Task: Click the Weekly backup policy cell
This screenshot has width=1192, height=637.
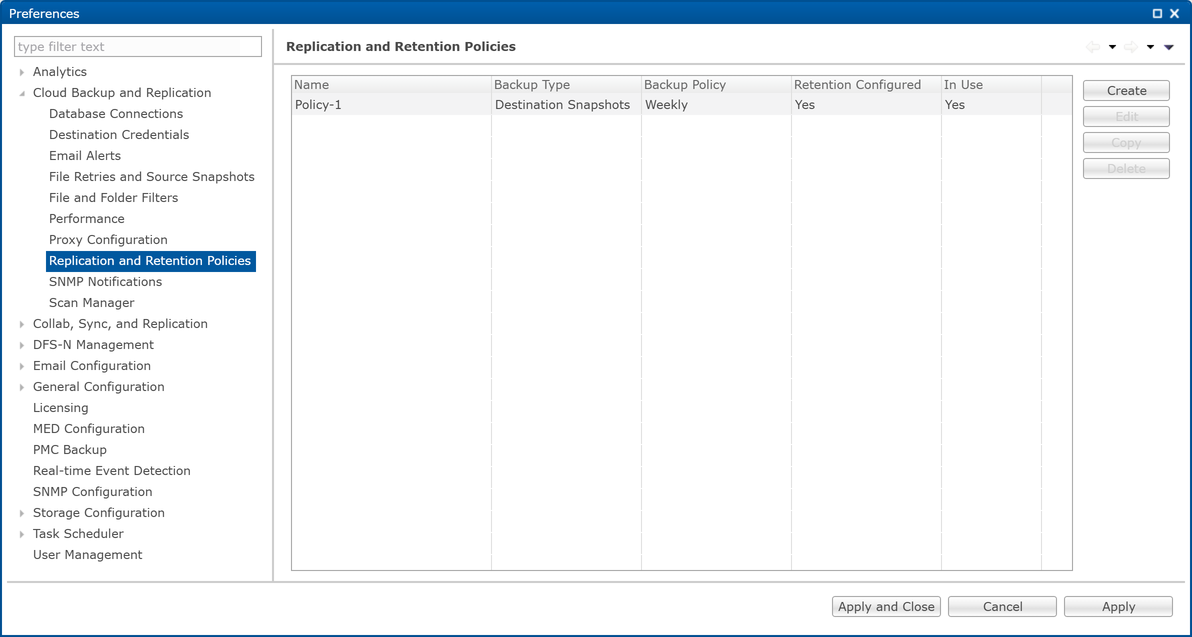Action: coord(716,105)
